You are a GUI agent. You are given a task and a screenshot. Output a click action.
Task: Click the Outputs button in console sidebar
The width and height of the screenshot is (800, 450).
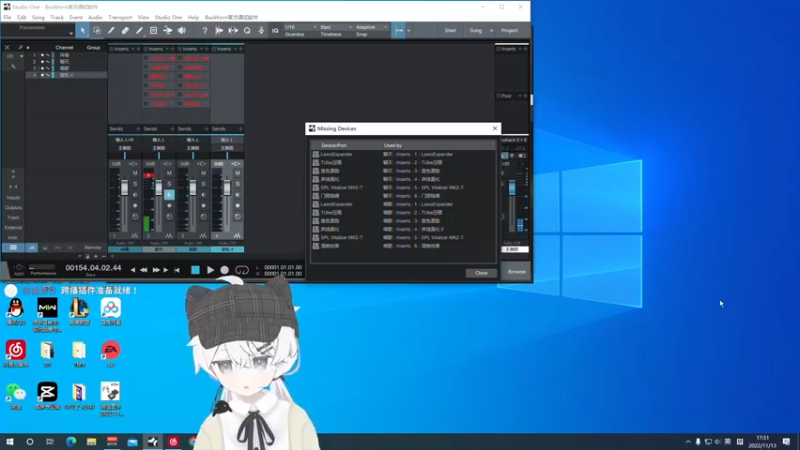13,208
